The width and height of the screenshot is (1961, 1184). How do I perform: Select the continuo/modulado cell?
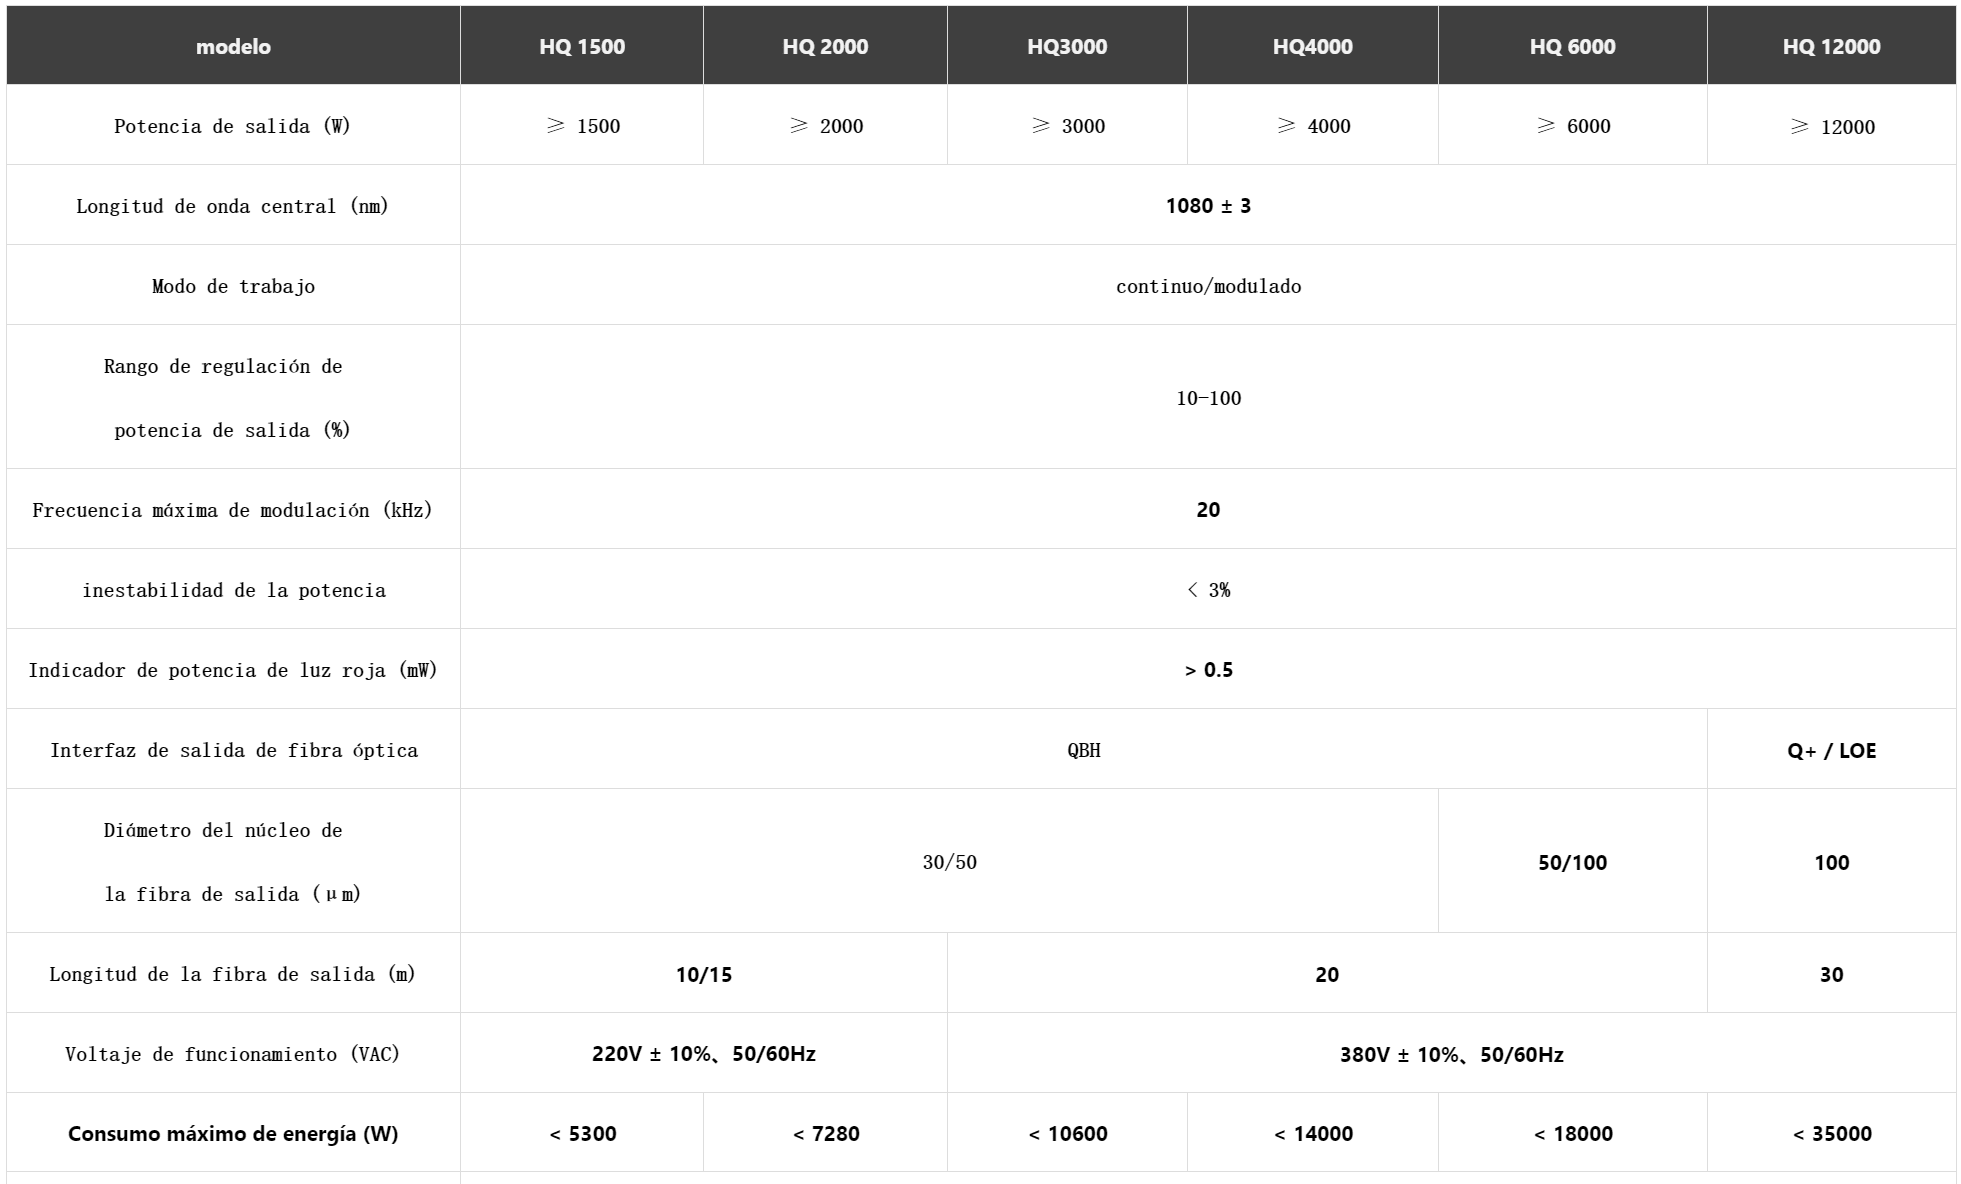click(x=1208, y=285)
